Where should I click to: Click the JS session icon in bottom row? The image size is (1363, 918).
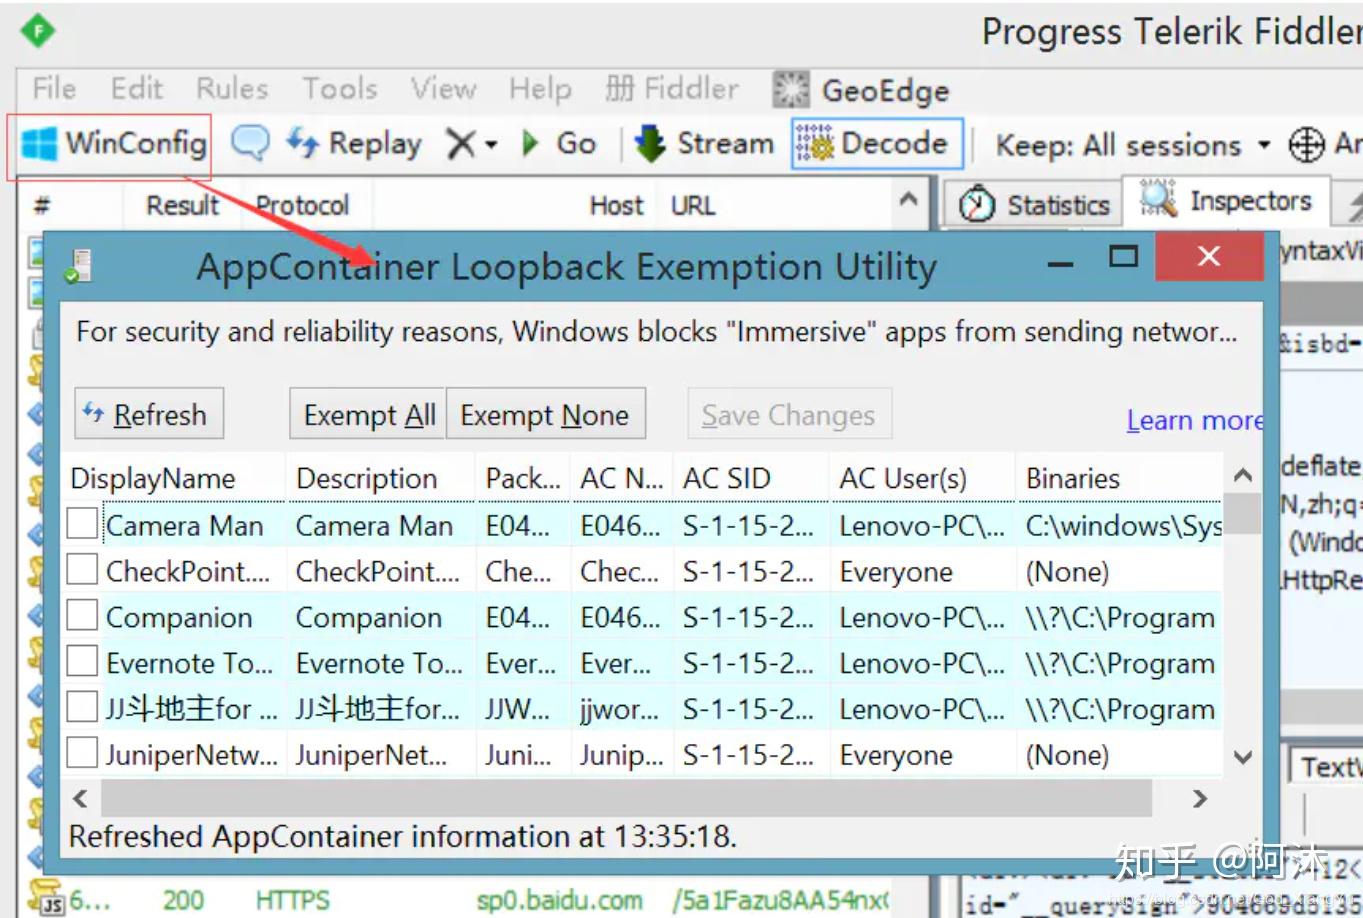46,897
